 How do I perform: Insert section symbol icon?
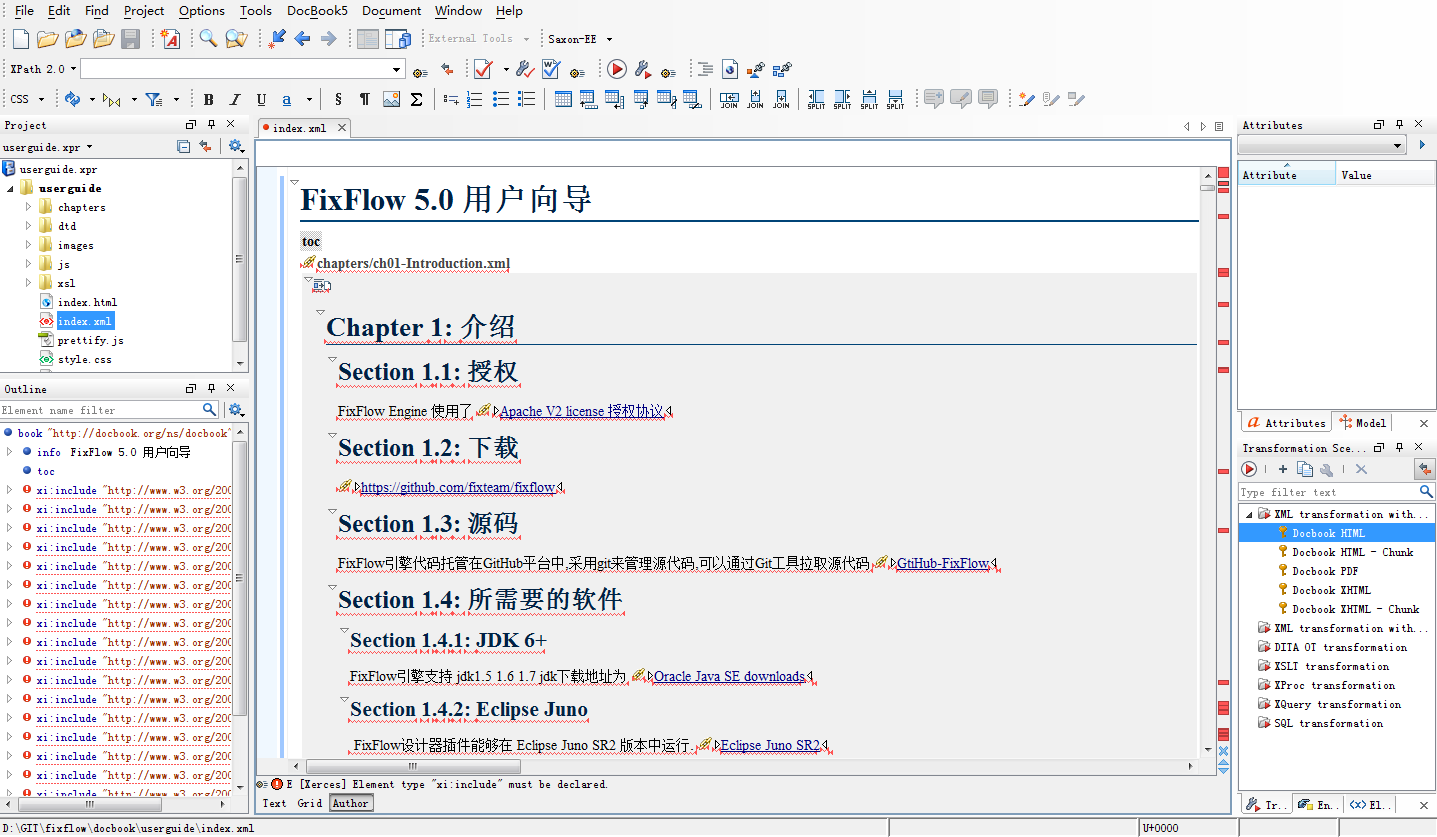click(338, 99)
